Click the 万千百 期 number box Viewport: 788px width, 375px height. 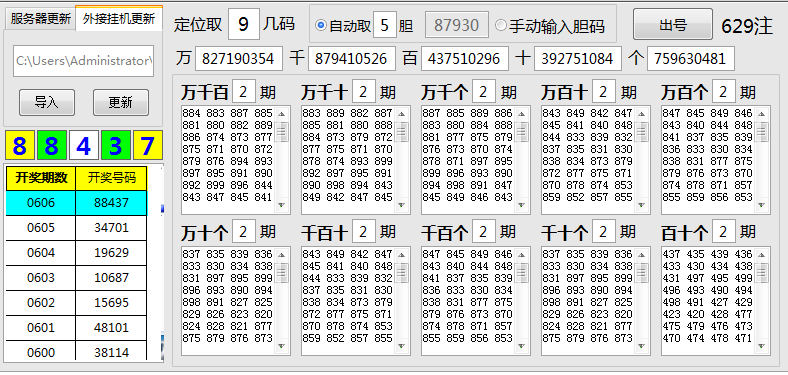coord(244,92)
